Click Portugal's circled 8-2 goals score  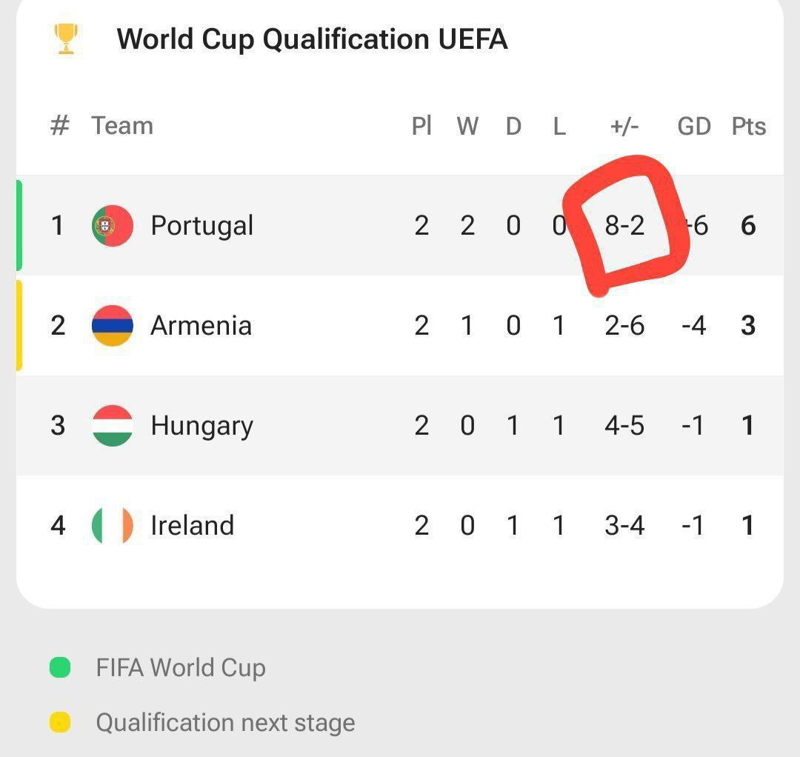coord(625,226)
